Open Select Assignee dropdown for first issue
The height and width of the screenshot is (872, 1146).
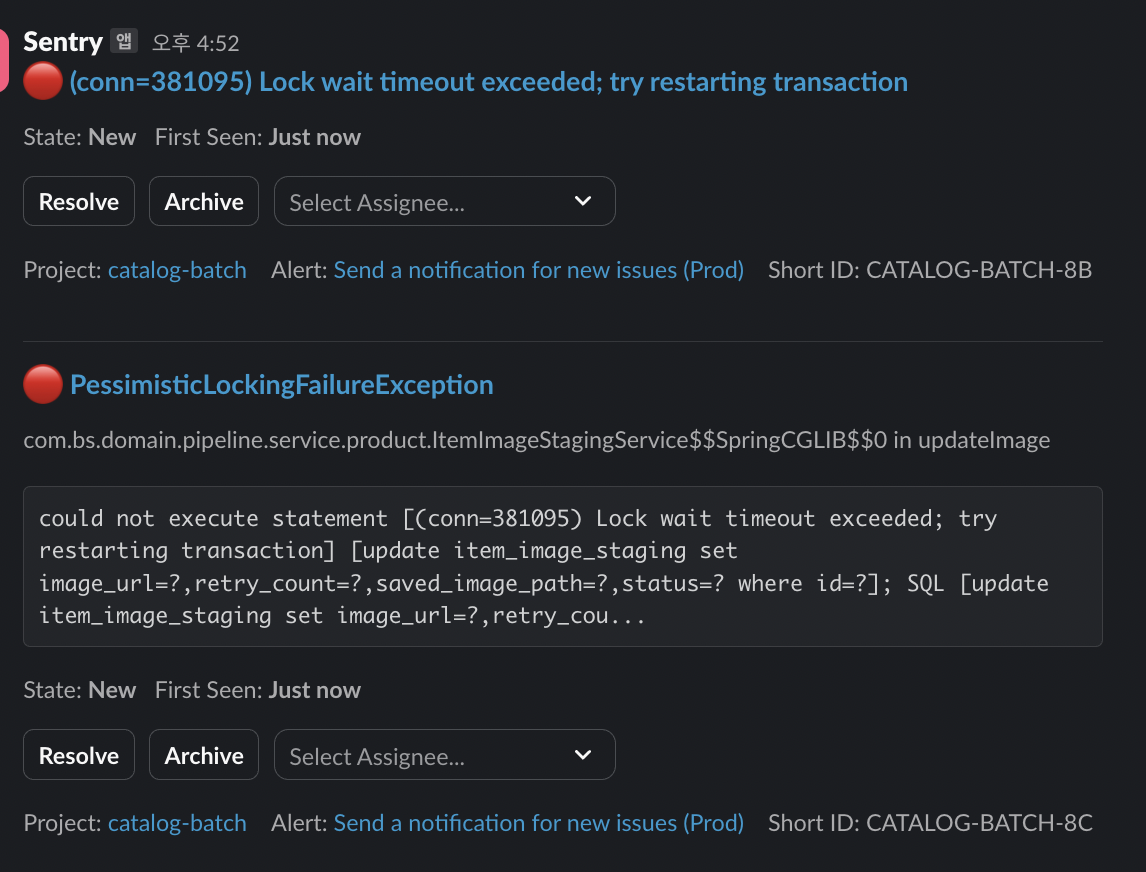(x=444, y=201)
